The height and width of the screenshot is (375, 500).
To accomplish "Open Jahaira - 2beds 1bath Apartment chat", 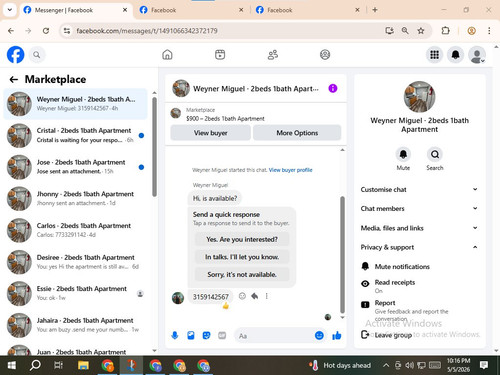I will [75, 325].
